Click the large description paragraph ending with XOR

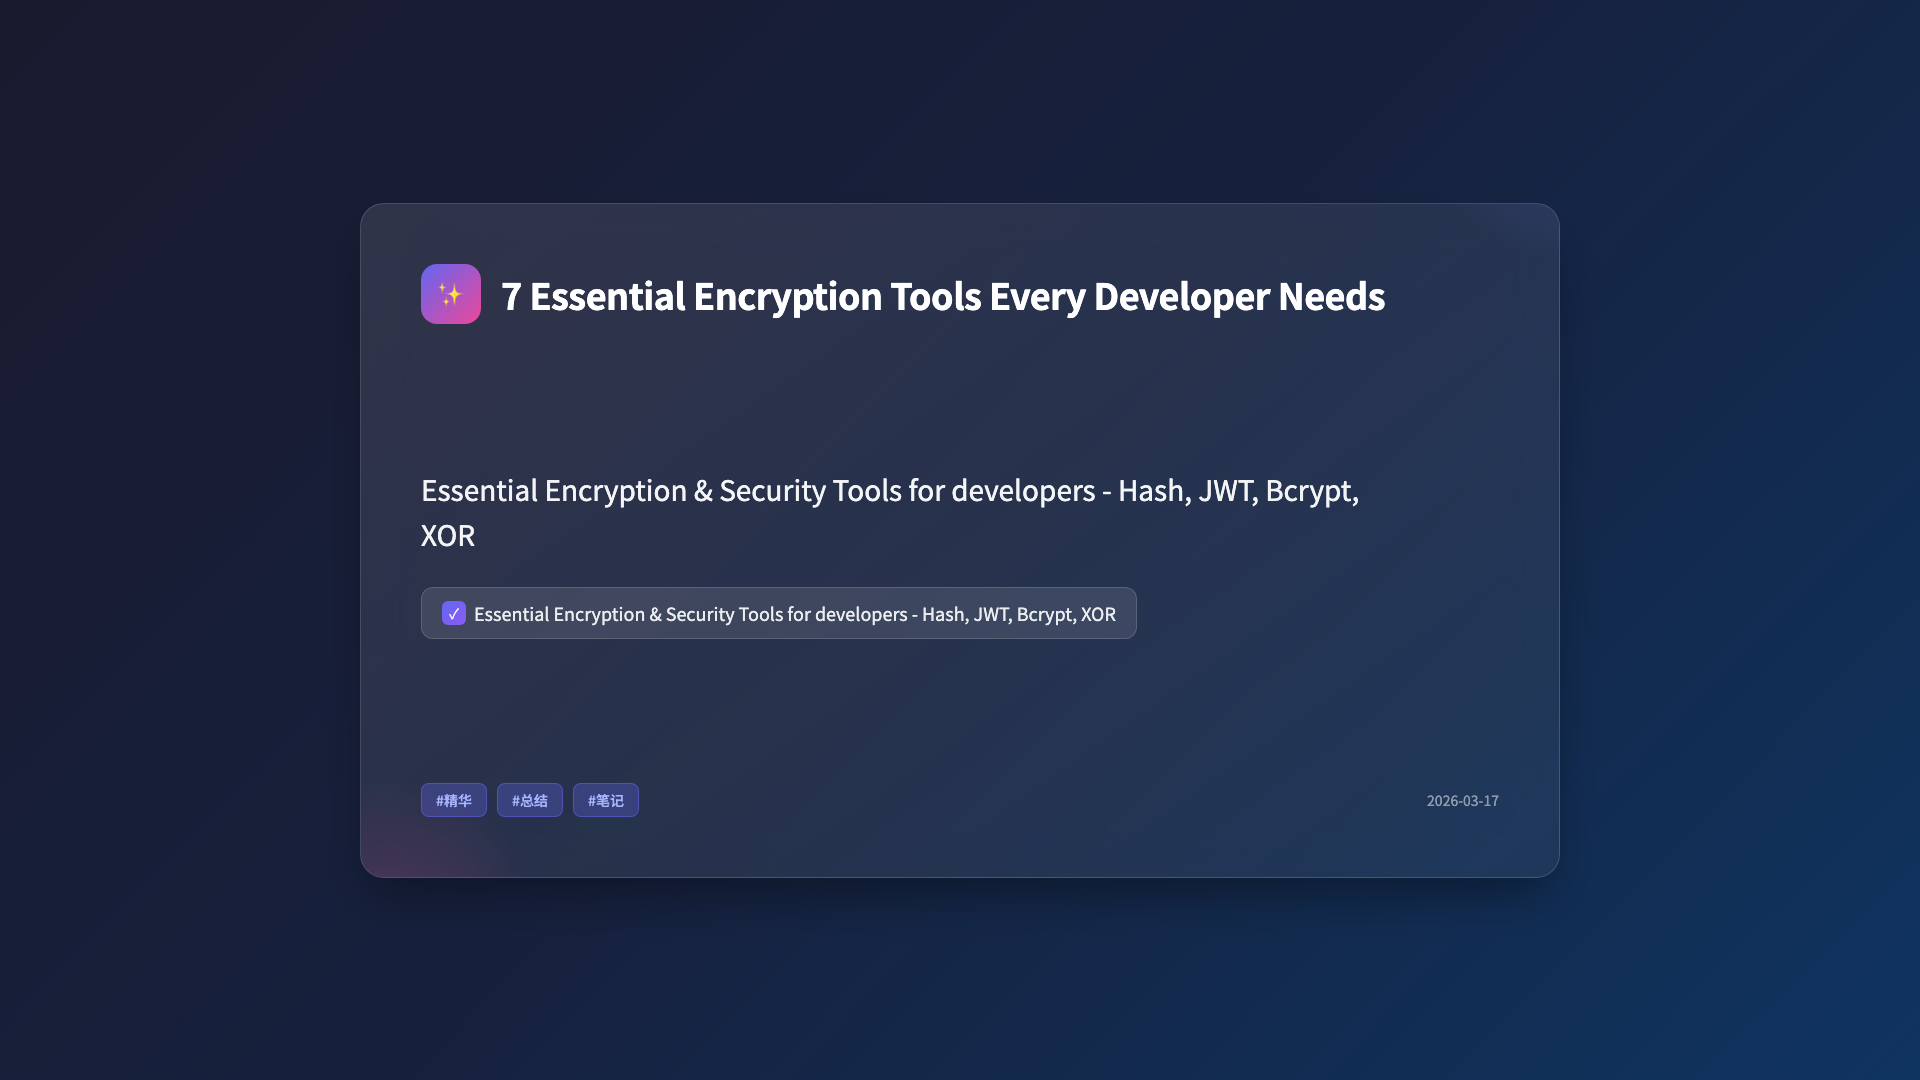(x=890, y=513)
